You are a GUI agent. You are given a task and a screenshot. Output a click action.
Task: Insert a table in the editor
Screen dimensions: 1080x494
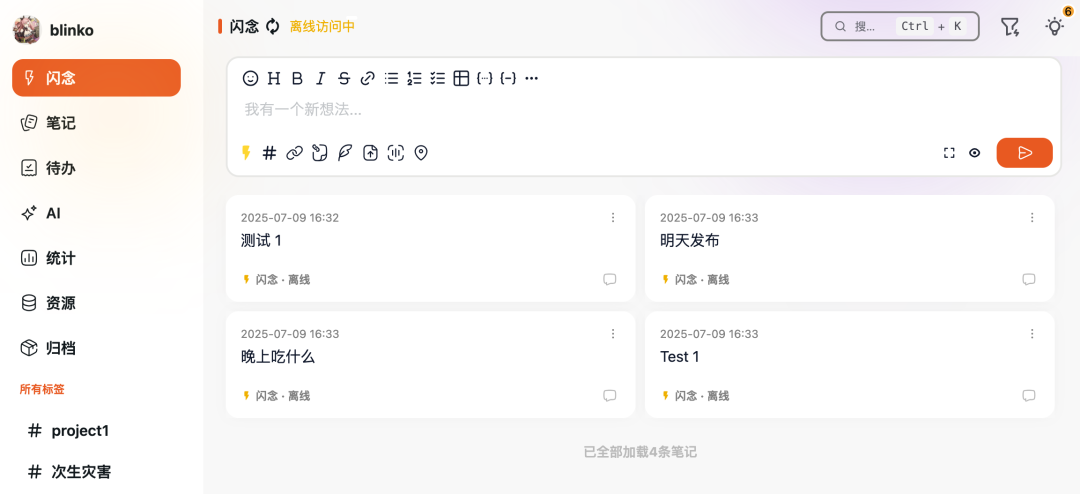(461, 79)
